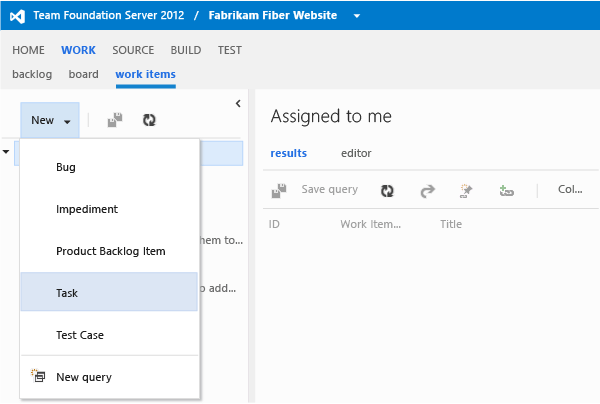The width and height of the screenshot is (600, 404).
Task: Switch to the SOURCE hub
Action: click(x=133, y=50)
